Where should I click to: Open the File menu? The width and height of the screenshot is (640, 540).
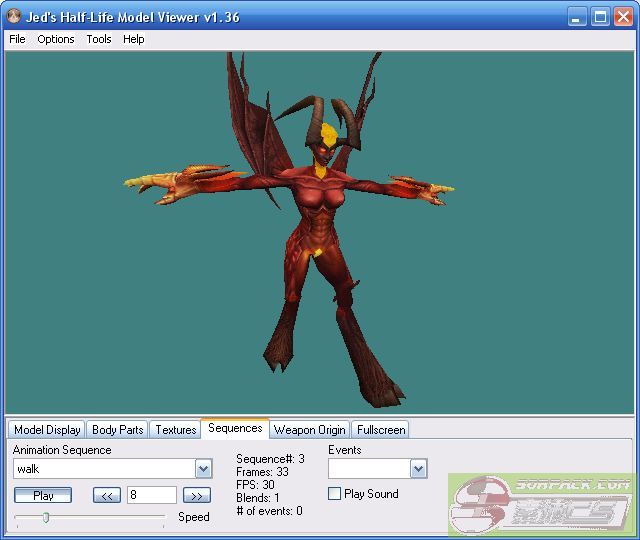pyautogui.click(x=17, y=39)
